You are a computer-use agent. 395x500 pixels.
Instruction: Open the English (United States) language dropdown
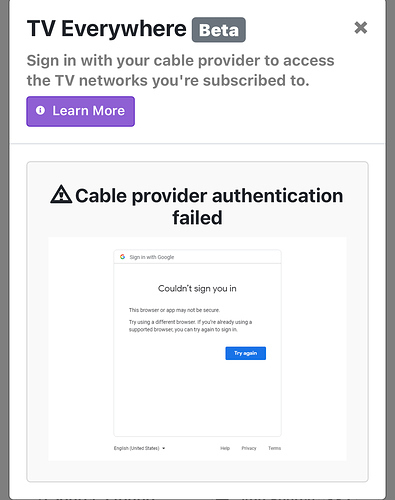(x=139, y=448)
